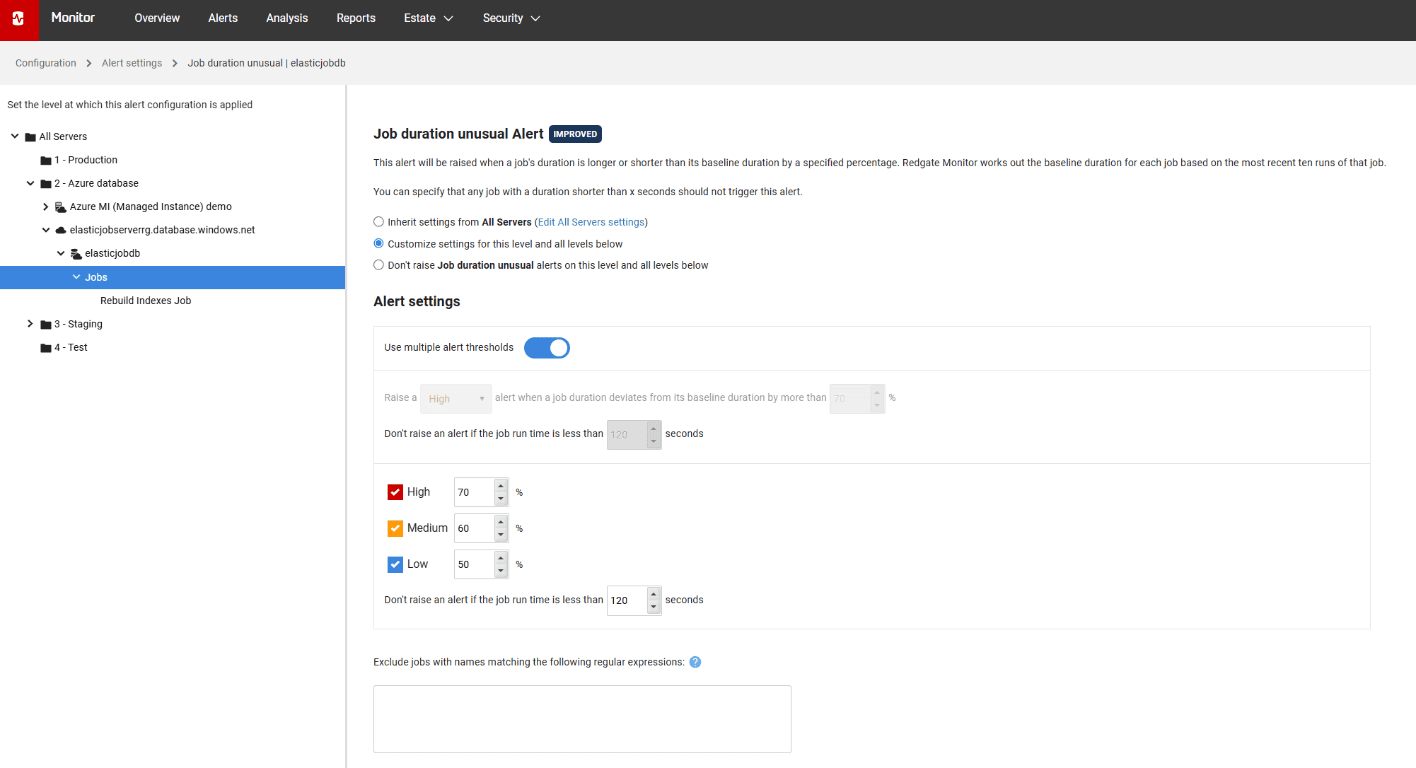Click the exclude jobs regular expressions text box
The image size is (1416, 768).
click(582, 718)
